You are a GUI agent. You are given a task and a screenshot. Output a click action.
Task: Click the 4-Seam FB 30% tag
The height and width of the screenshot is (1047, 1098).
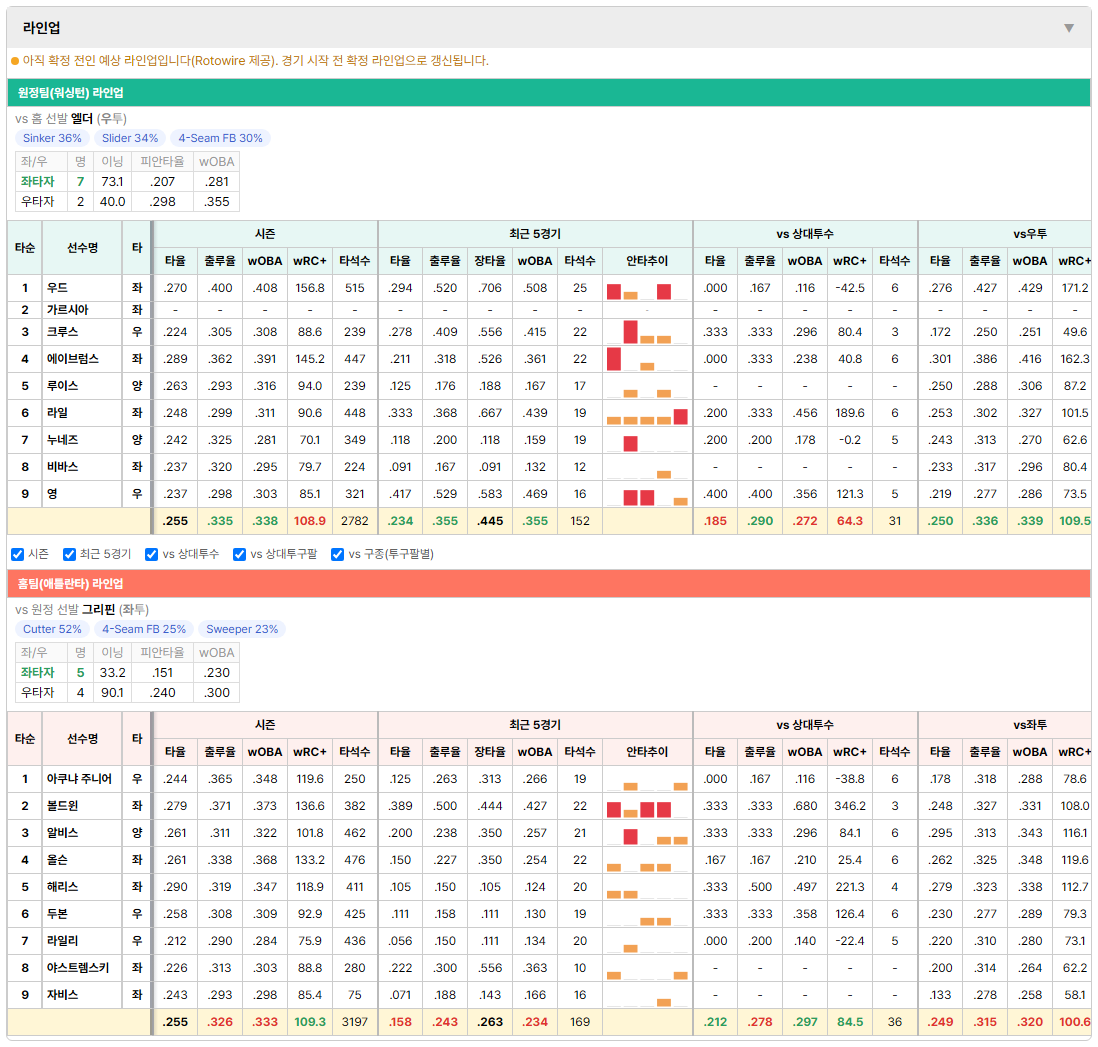click(221, 138)
